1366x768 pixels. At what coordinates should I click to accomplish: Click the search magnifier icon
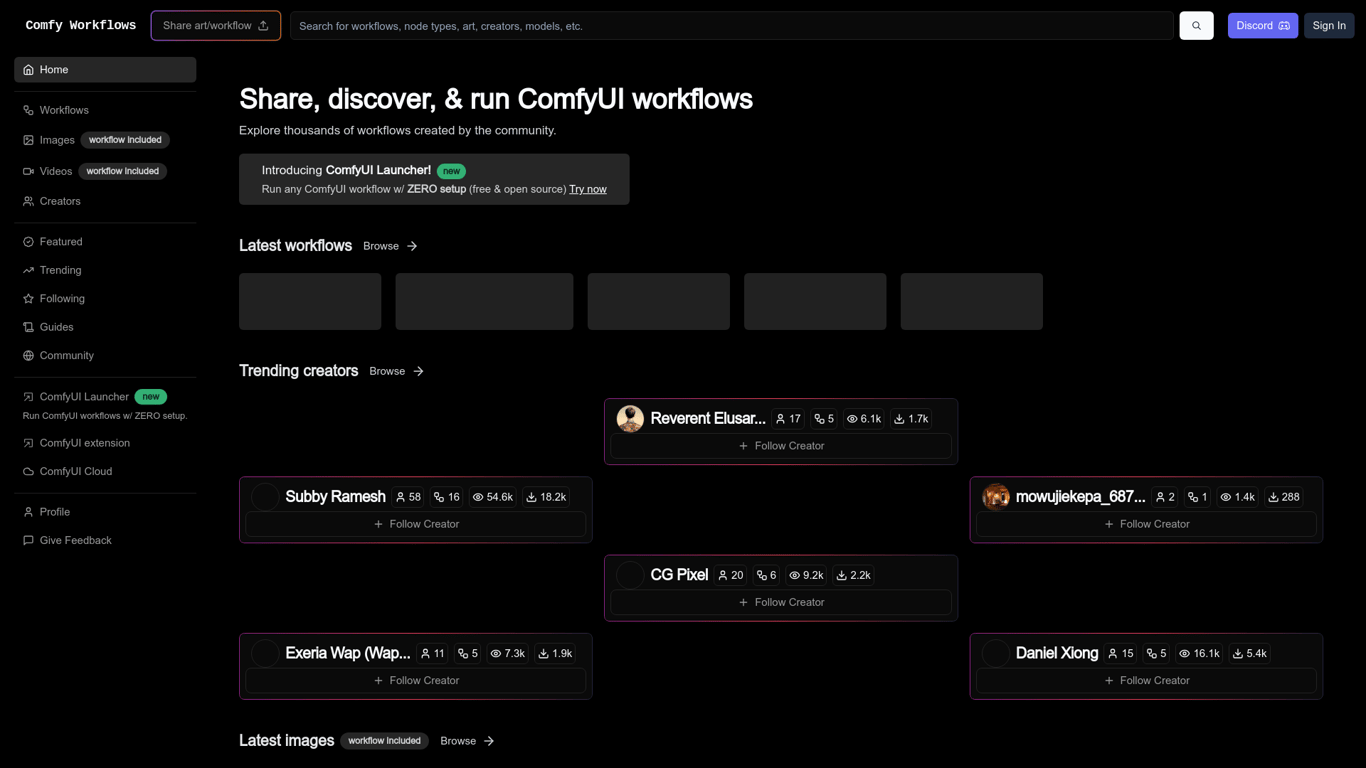(1196, 25)
